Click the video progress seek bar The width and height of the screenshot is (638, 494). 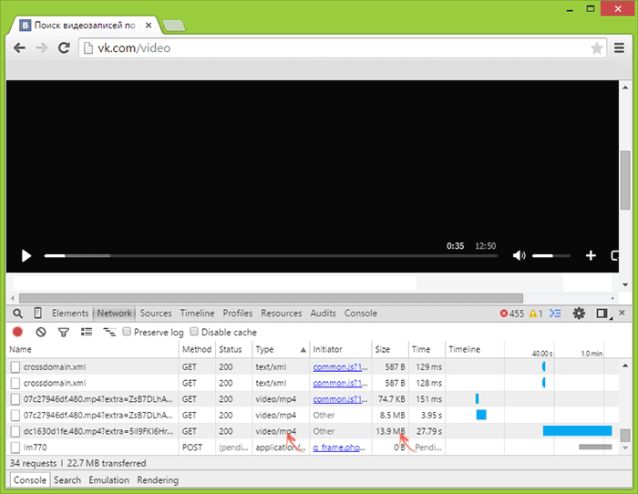click(271, 256)
